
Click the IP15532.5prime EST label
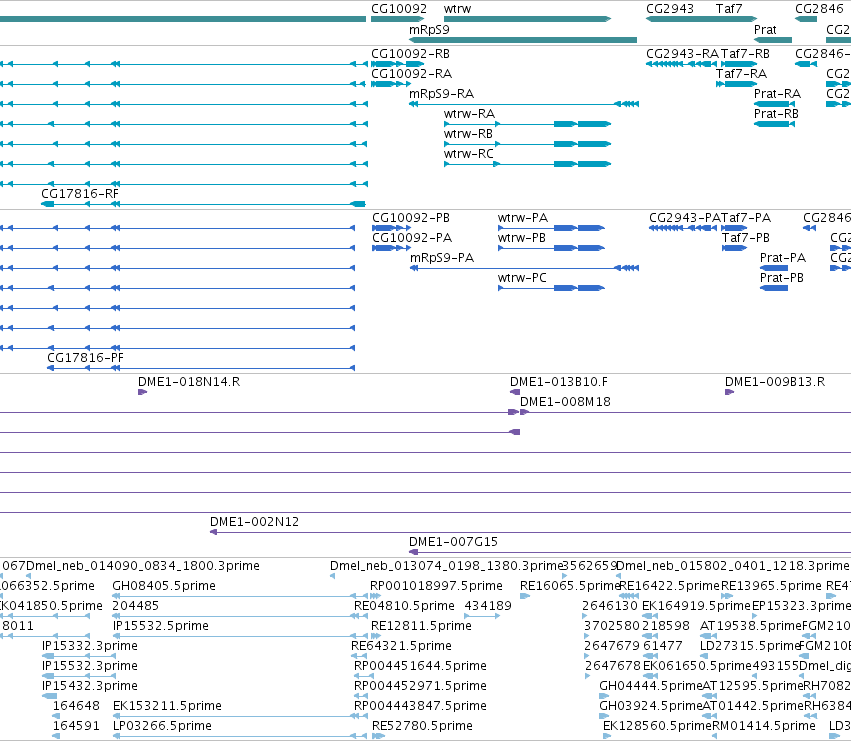click(x=161, y=626)
